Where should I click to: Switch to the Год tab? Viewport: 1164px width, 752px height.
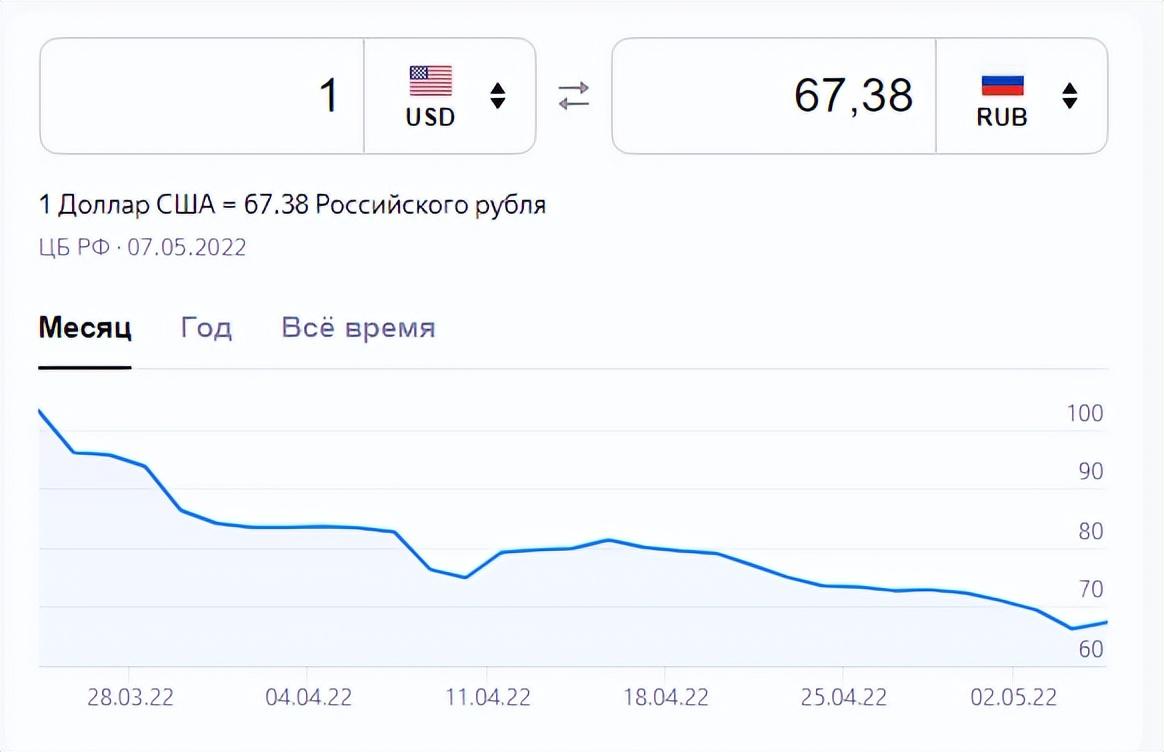point(206,328)
